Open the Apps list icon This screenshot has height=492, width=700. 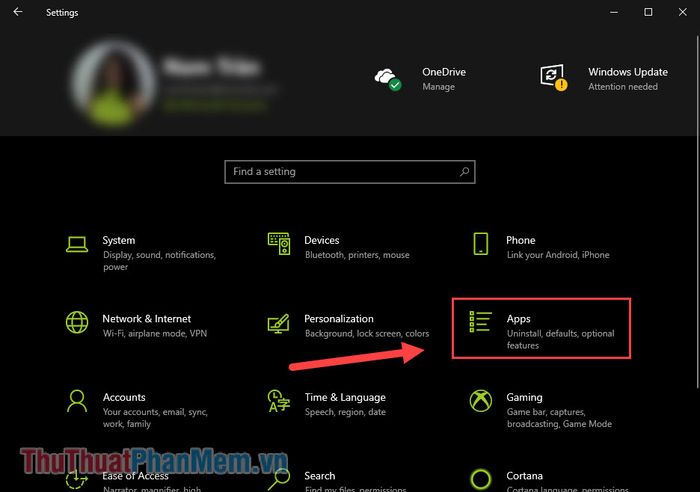pos(480,322)
